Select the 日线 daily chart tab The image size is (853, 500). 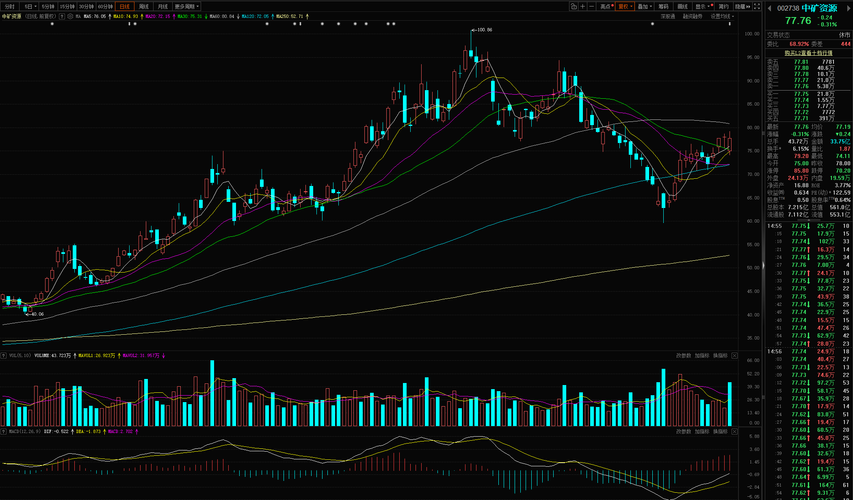point(125,7)
